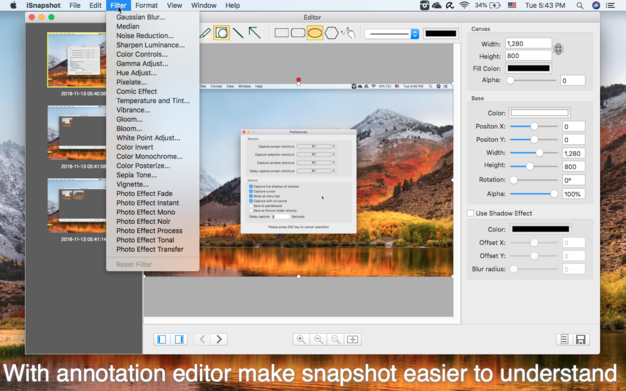Open the Wi-Fi status menu
Screen dimensions: 626x391
click(x=464, y=5)
